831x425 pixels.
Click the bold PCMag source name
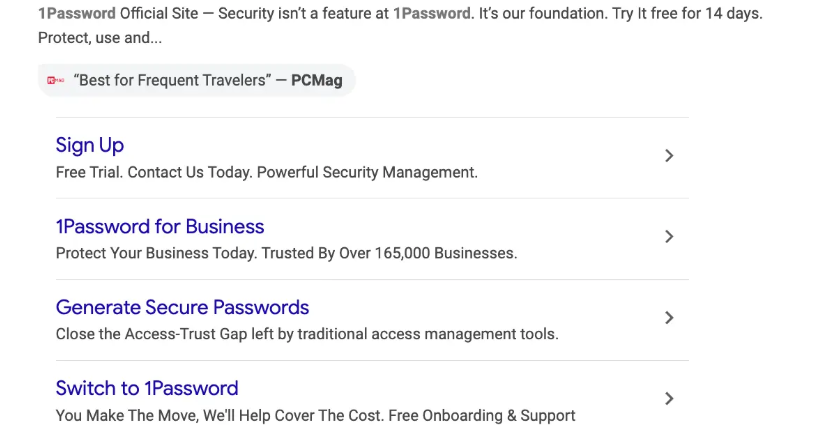click(316, 80)
